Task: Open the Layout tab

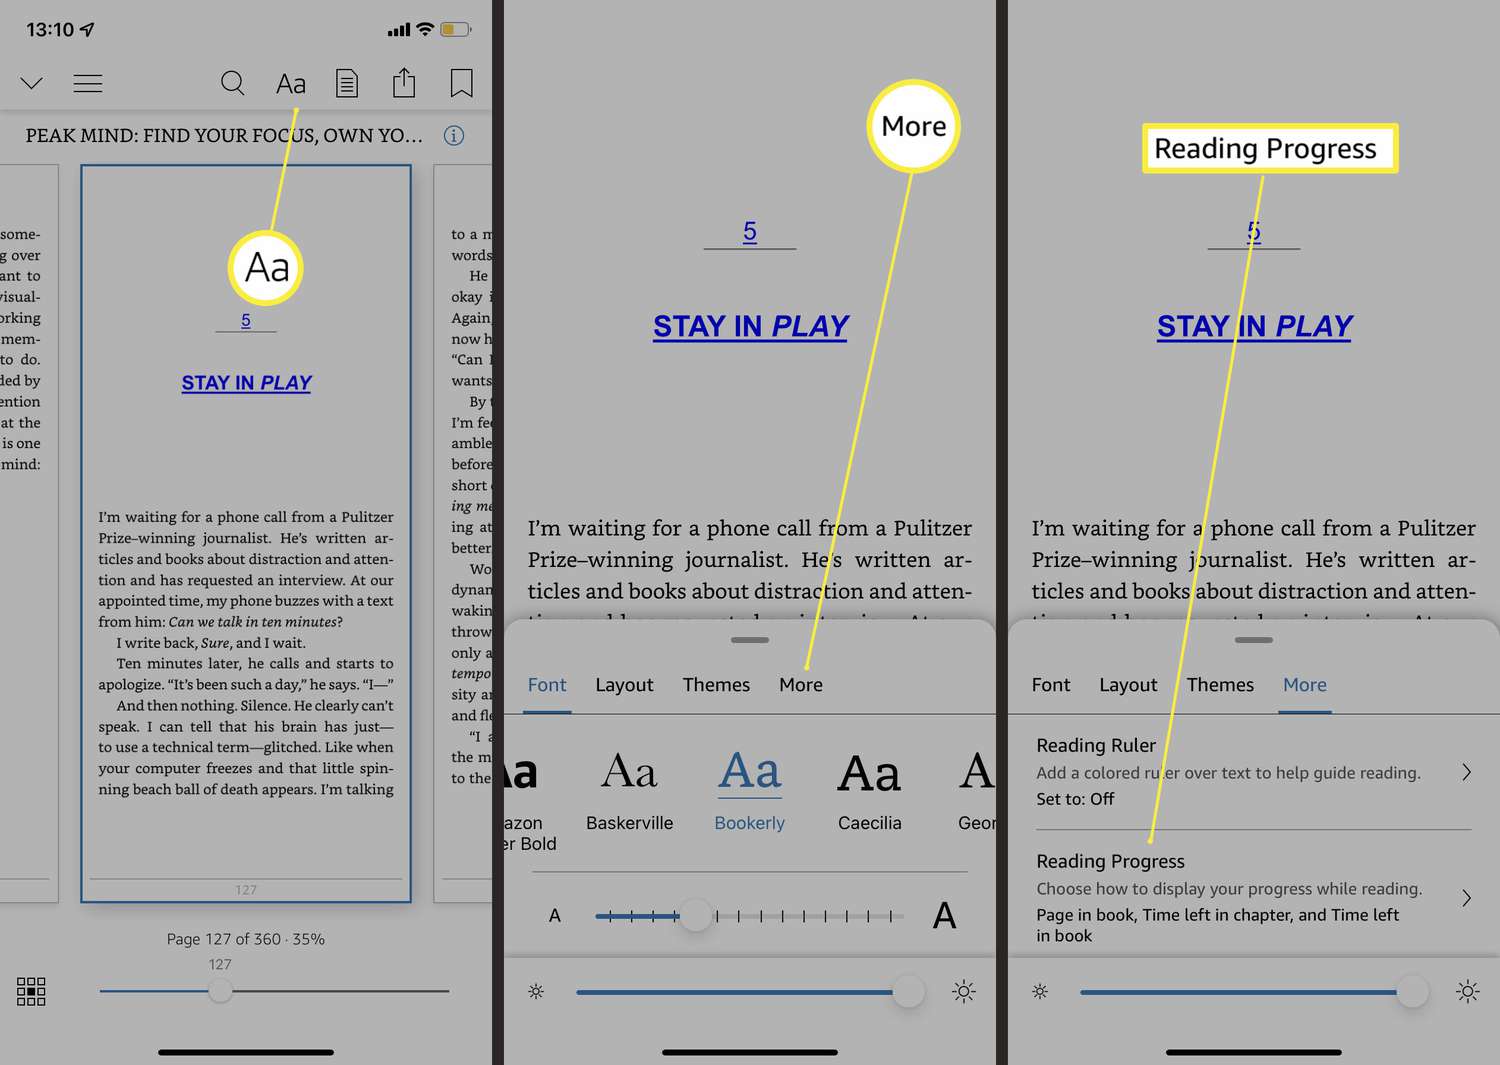Action: pos(623,684)
